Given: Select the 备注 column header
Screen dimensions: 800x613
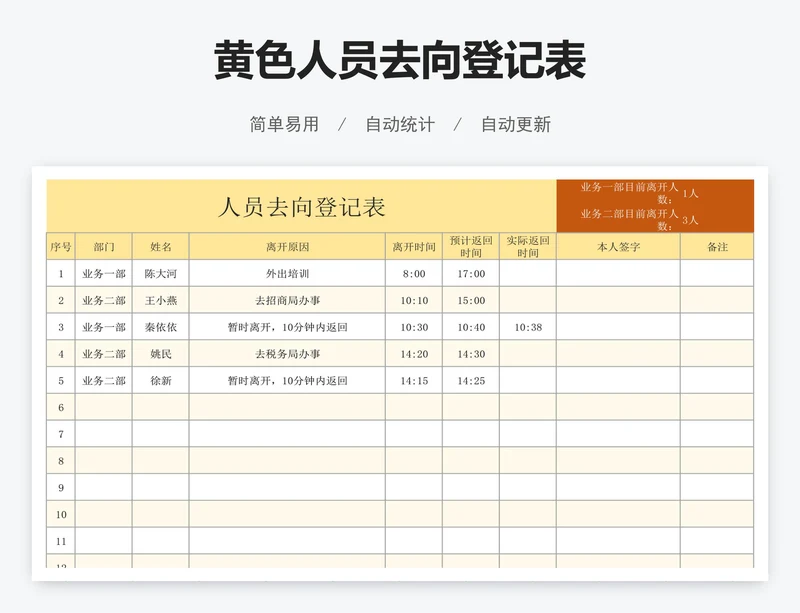Looking at the screenshot, I should (717, 247).
